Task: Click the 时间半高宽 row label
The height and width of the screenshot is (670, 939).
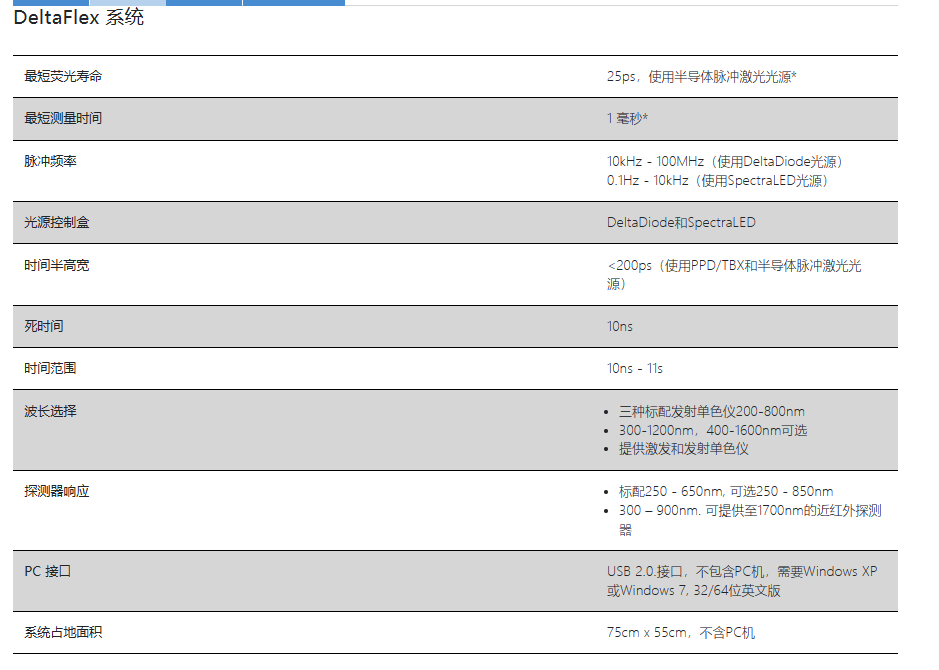Action: (x=56, y=265)
